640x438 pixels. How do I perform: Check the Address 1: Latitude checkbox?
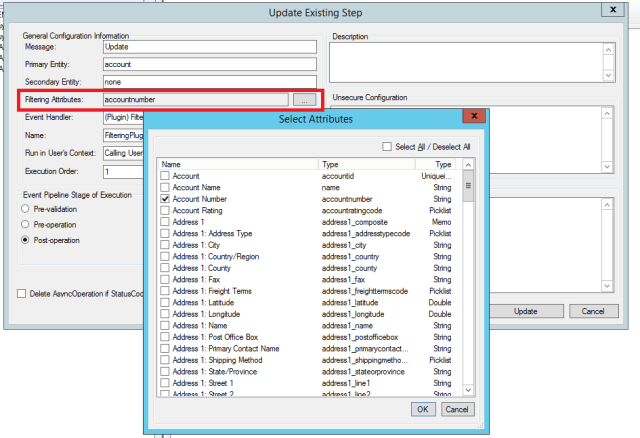coord(165,302)
